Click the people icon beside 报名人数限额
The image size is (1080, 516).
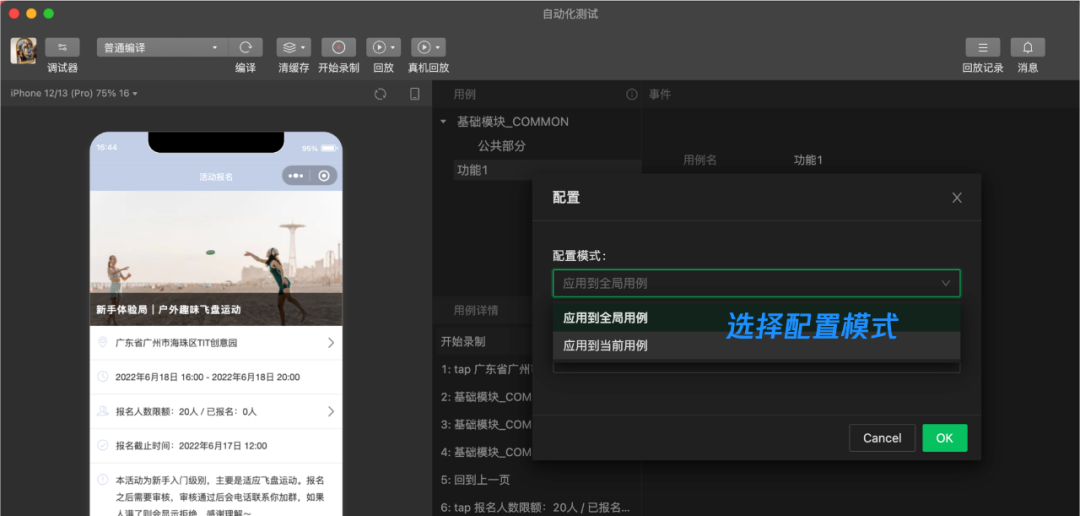pos(103,411)
